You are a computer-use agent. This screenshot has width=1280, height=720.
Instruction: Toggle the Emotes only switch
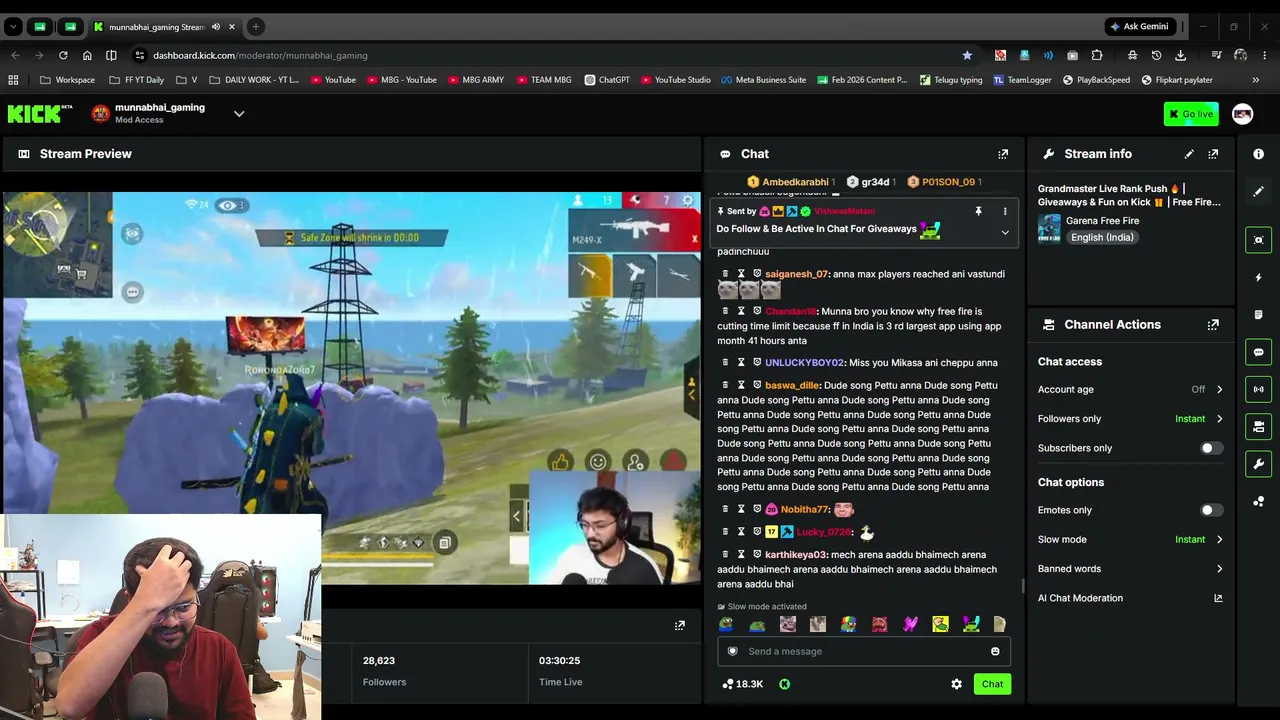click(x=1211, y=510)
